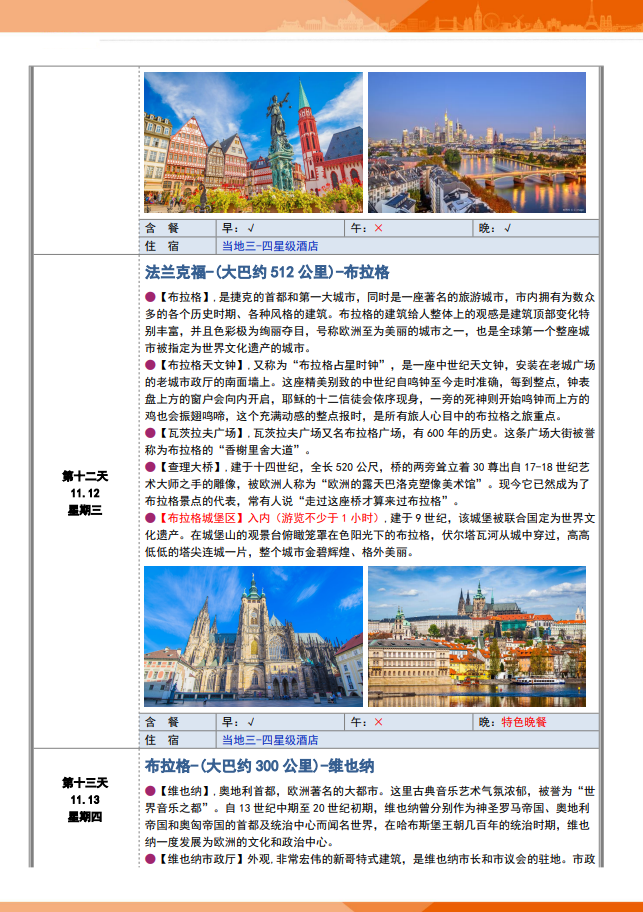Select heading 法兰克福-(大巴约 512 公里)-布拉格
The image size is (643, 912).
click(x=267, y=272)
